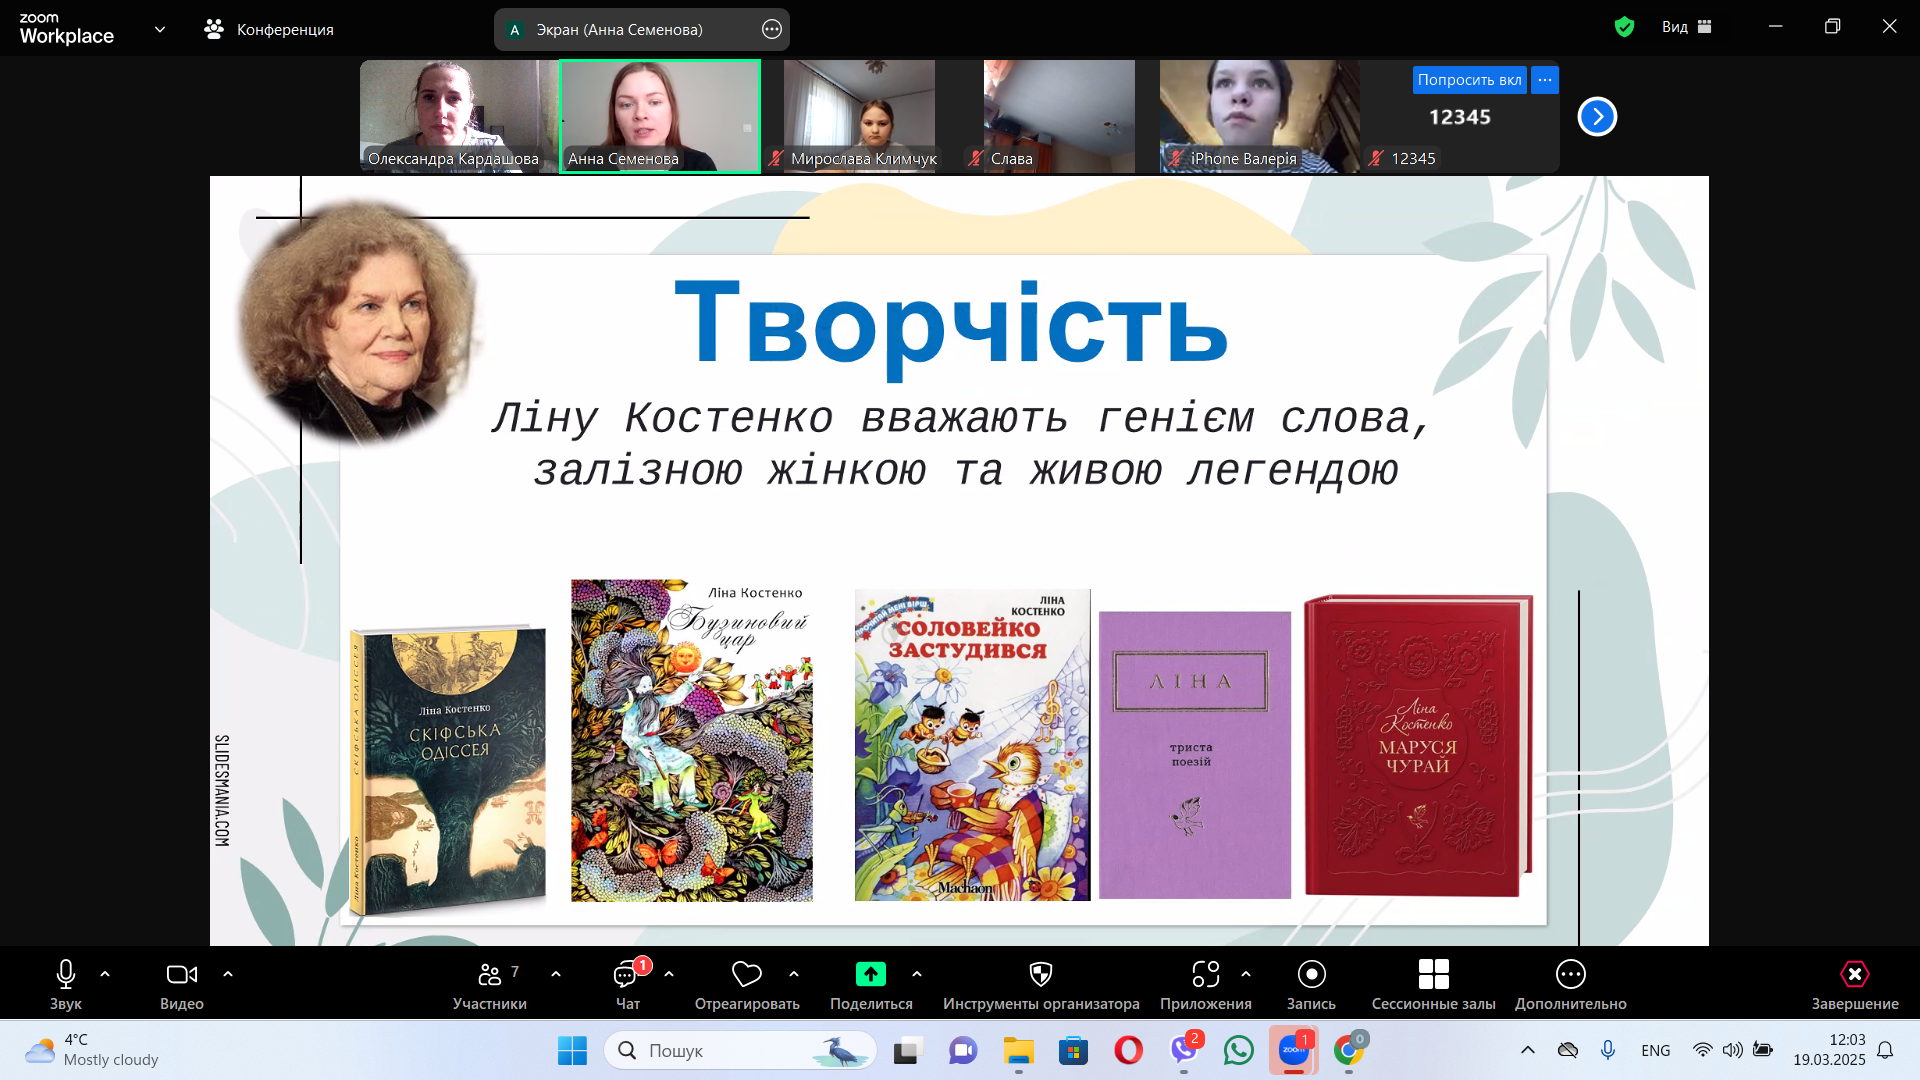Expand apps arrow next to Приложения

[x=1246, y=974]
